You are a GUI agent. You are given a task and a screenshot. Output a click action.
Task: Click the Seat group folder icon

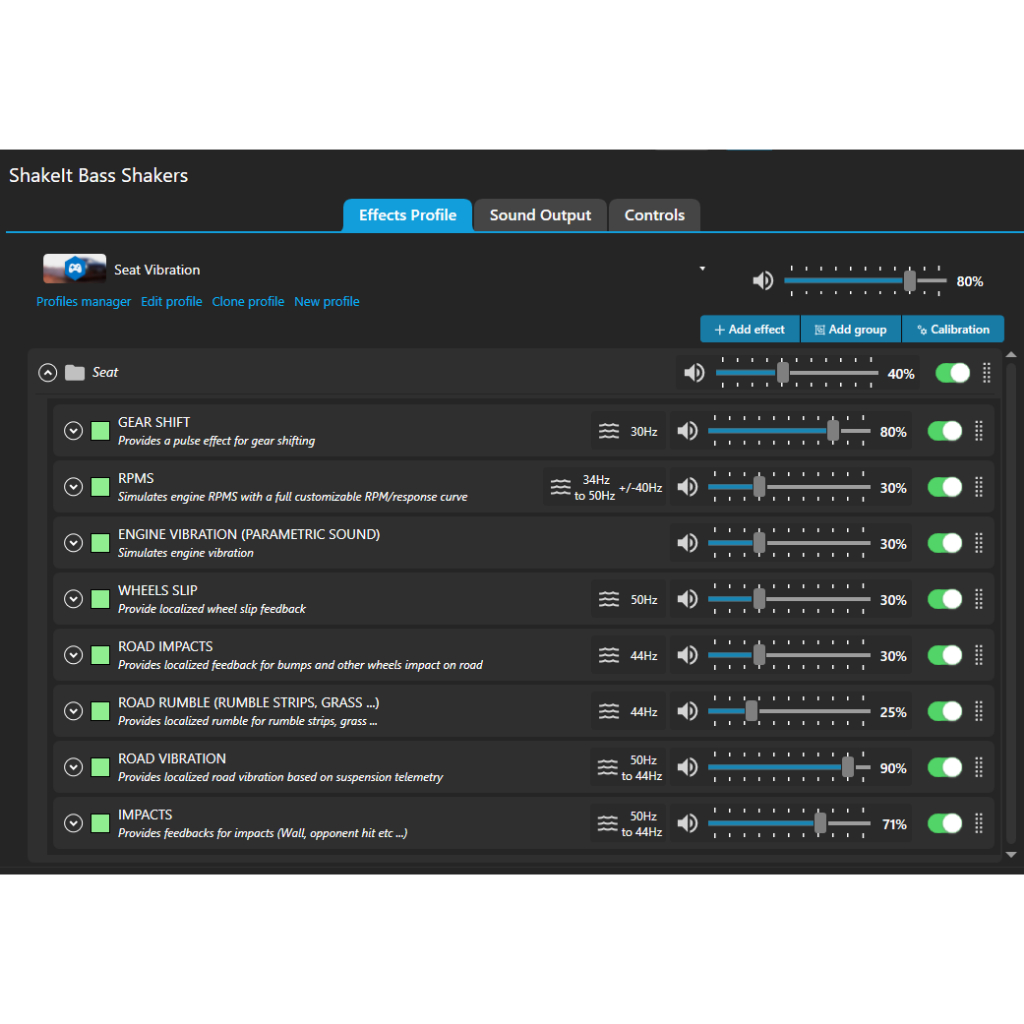click(74, 373)
